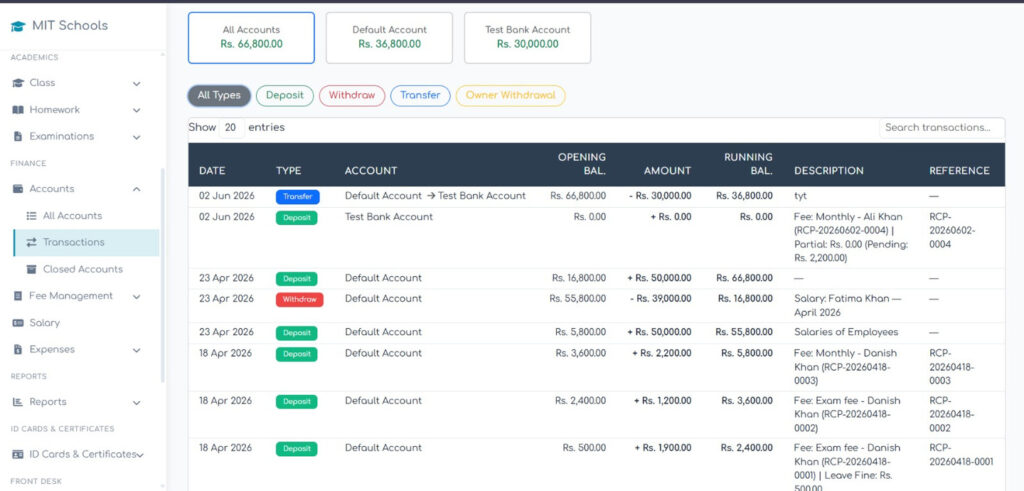
Task: Click the Search transactions field
Action: 942,128
